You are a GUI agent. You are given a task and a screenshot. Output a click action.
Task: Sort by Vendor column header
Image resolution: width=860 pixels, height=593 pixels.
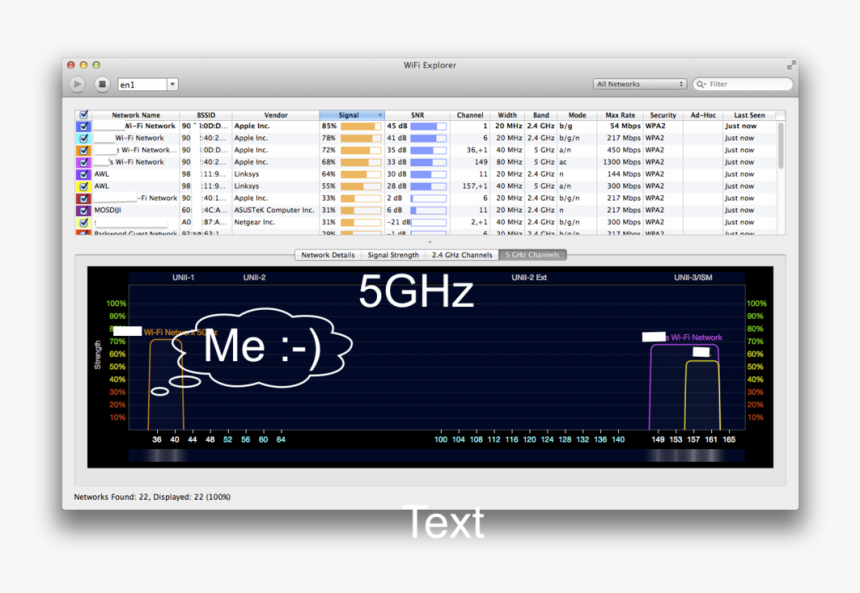[275, 115]
